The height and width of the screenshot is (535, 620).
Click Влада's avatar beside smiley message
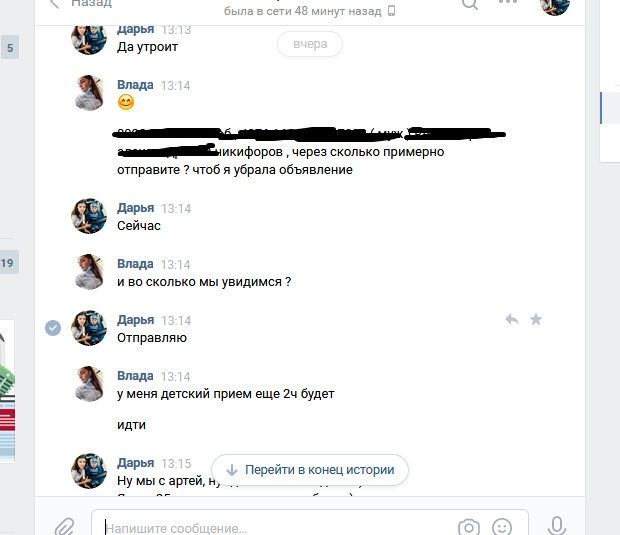(89, 93)
